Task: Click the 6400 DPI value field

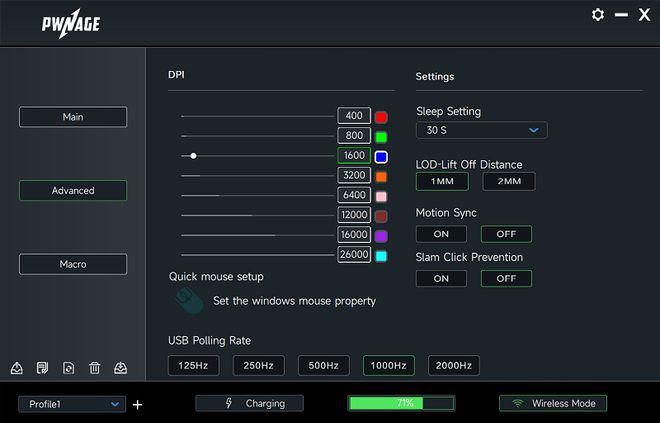Action: (x=354, y=195)
